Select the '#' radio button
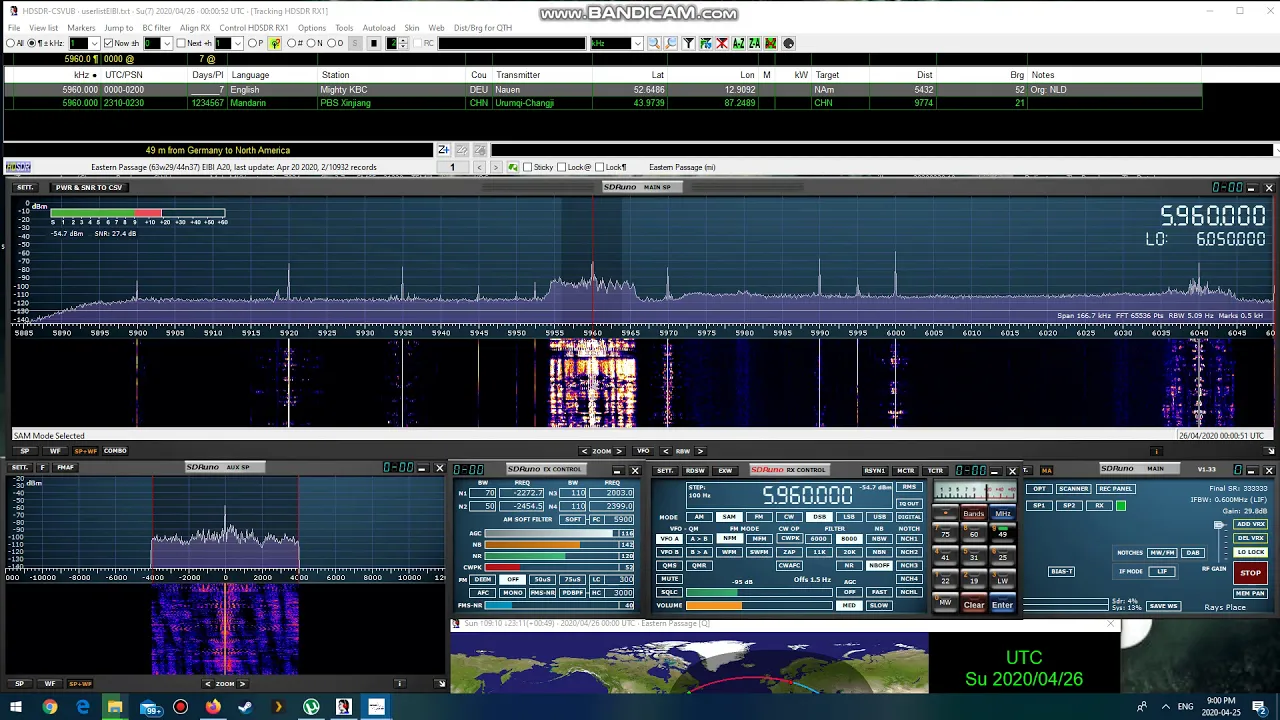The height and width of the screenshot is (720, 1280). pyautogui.click(x=291, y=44)
